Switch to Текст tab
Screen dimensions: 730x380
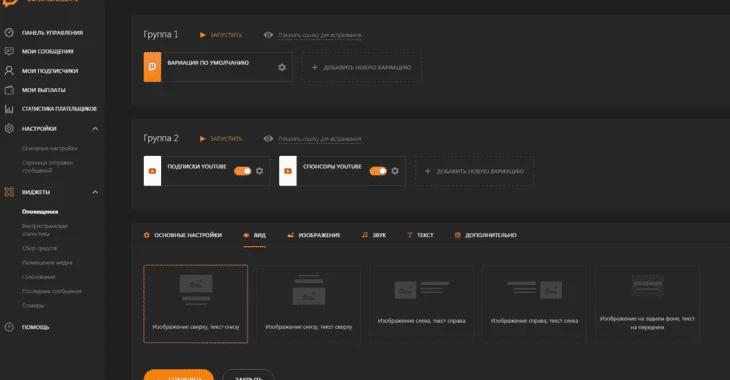coord(420,235)
